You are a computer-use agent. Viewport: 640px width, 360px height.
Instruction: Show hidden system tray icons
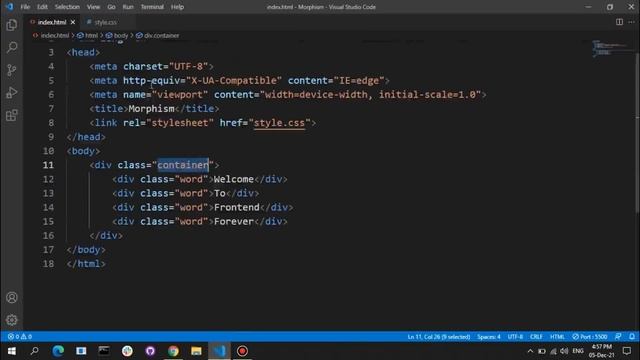[x=530, y=351]
